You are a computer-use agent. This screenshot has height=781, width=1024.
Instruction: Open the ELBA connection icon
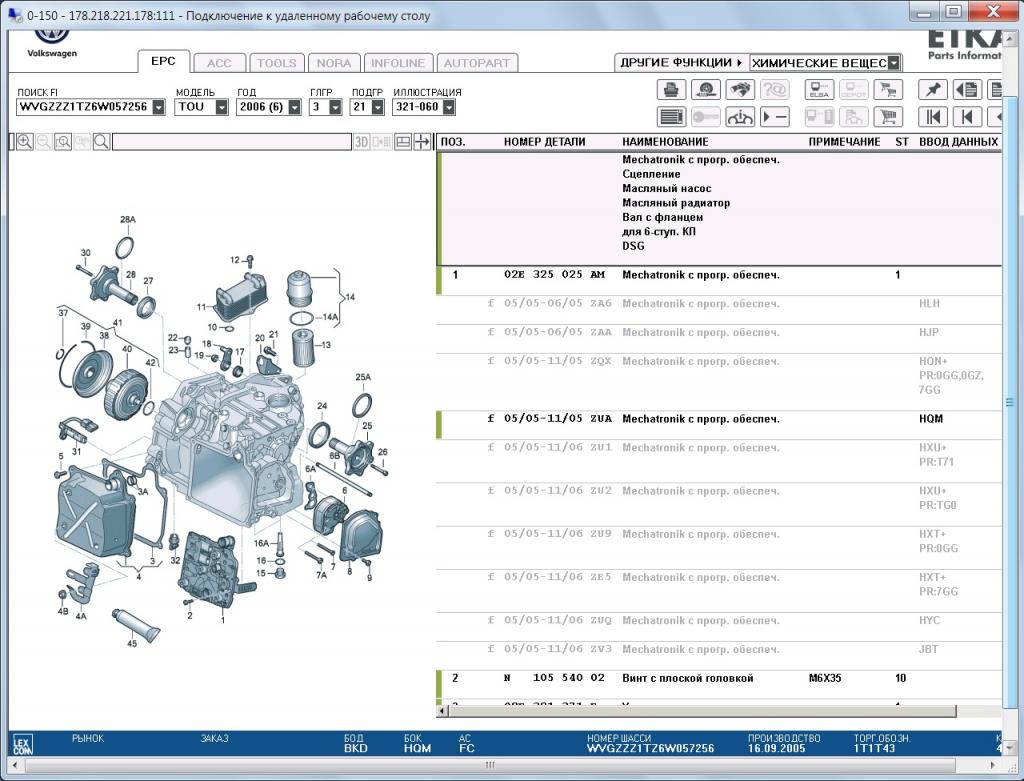click(819, 89)
